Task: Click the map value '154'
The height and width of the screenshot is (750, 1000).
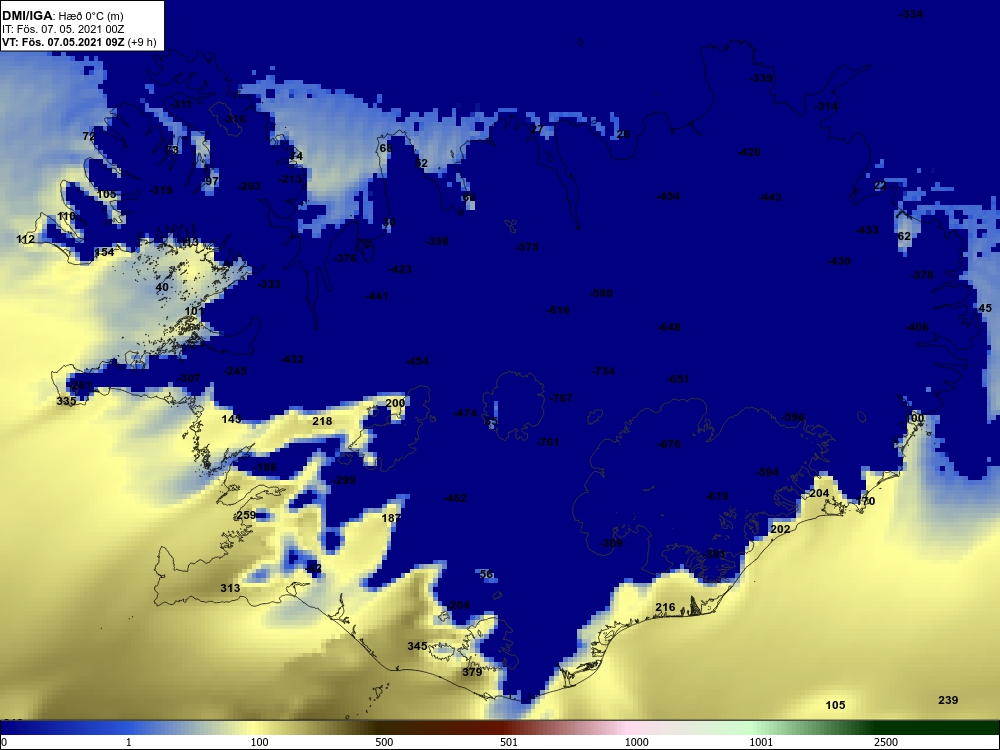Action: pyautogui.click(x=104, y=252)
